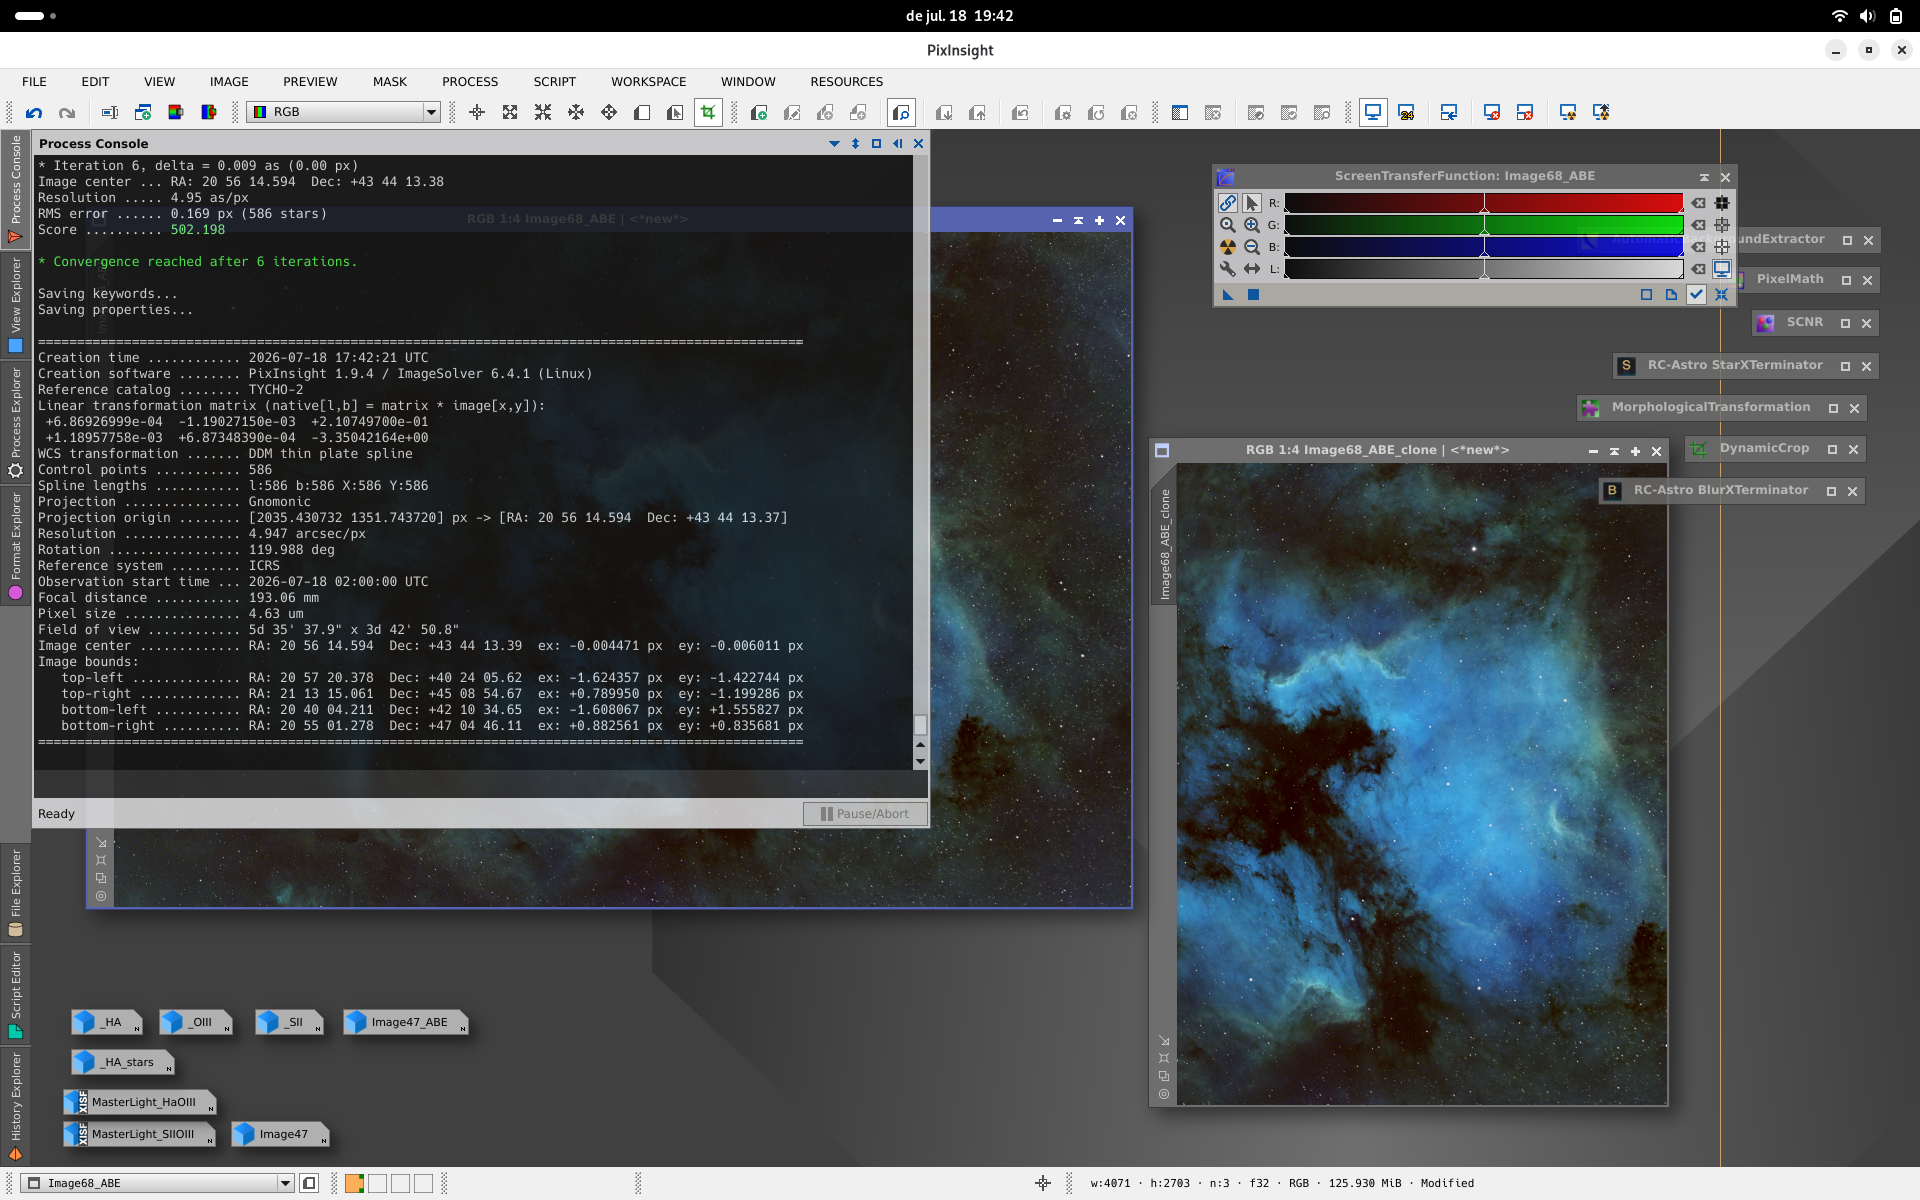Click zoom to fit toolbar icon
Screen dimensions: 1920x1200
coord(510,113)
